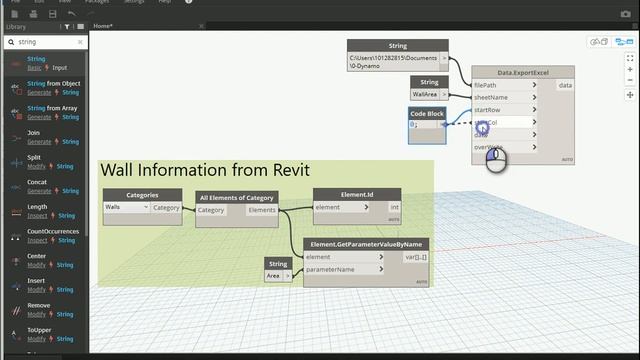The width and height of the screenshot is (640, 360).
Task: Click the Length node icon in library
Action: click(16, 211)
